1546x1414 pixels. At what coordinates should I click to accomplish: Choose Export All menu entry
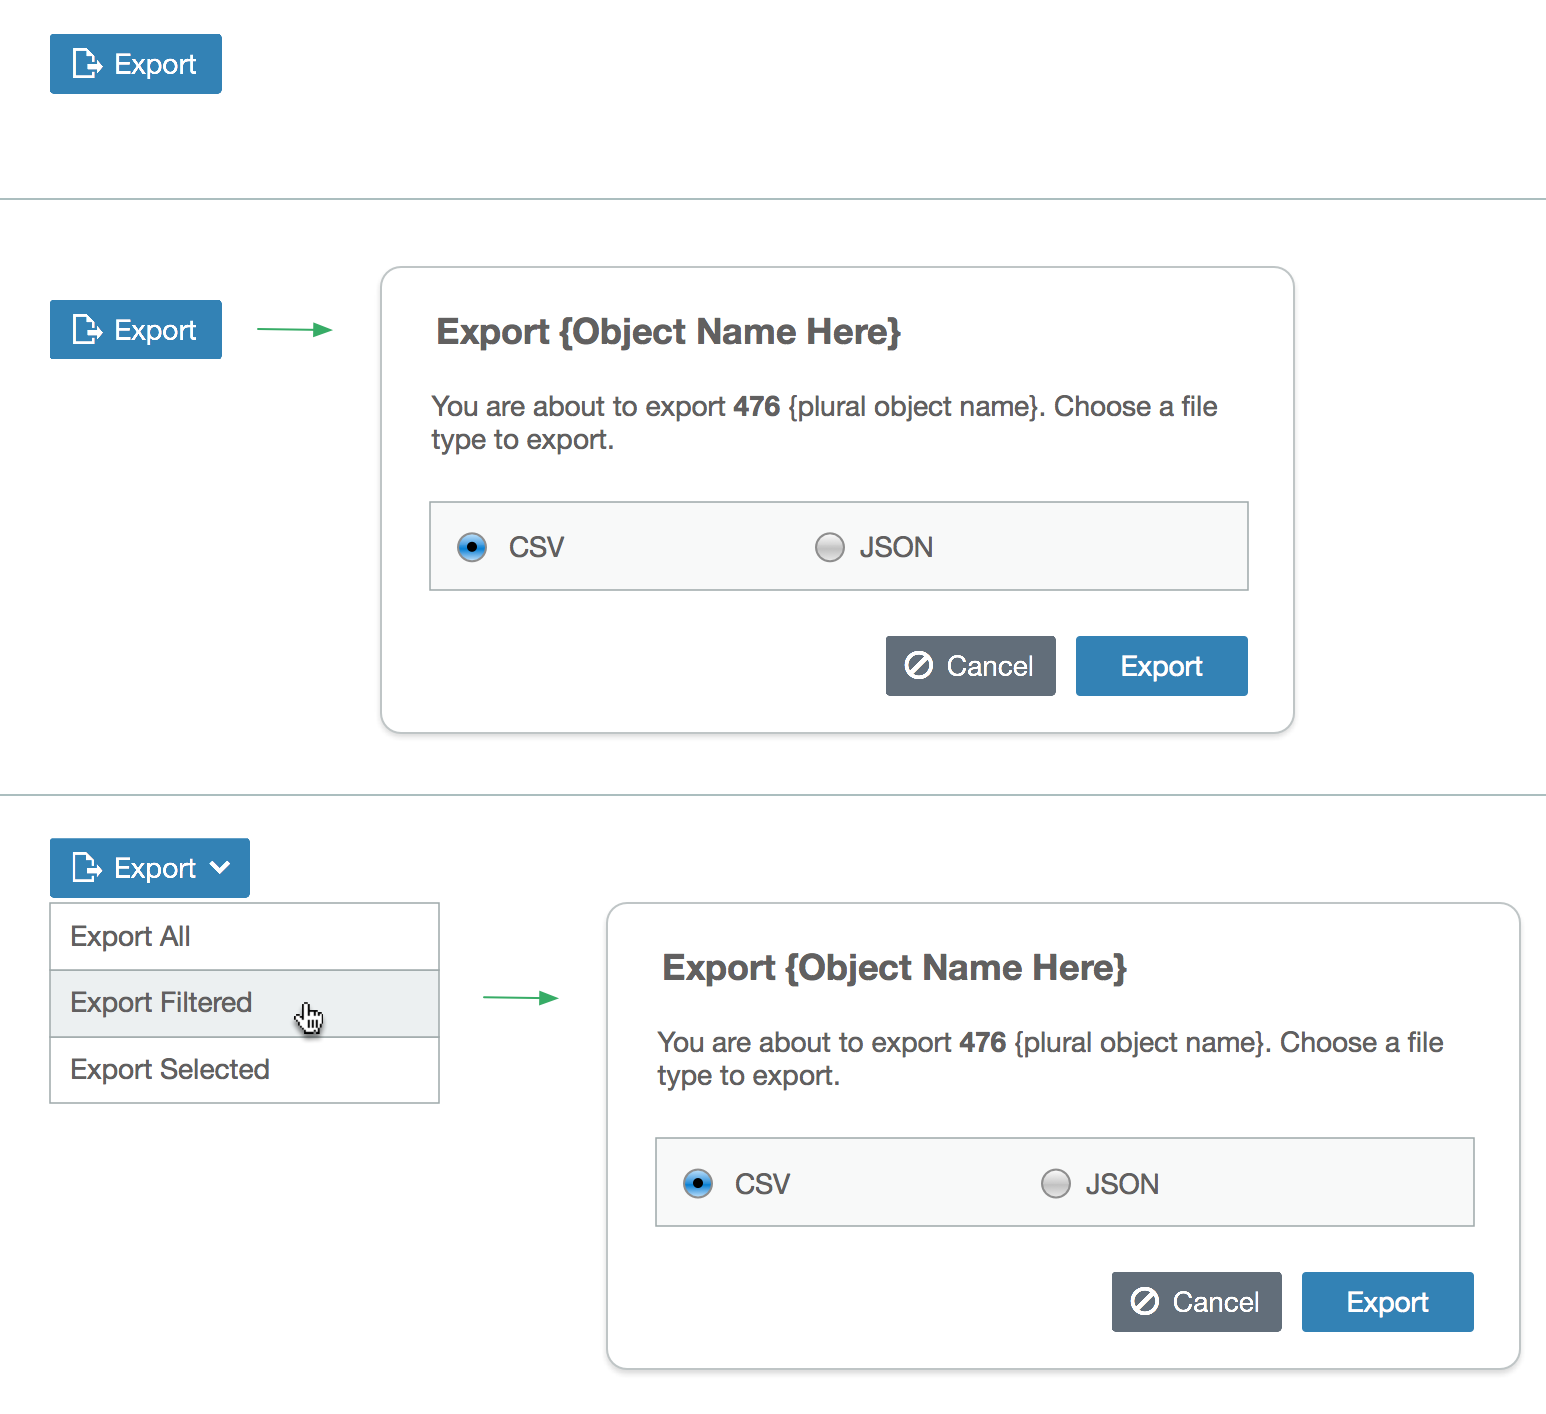245,936
